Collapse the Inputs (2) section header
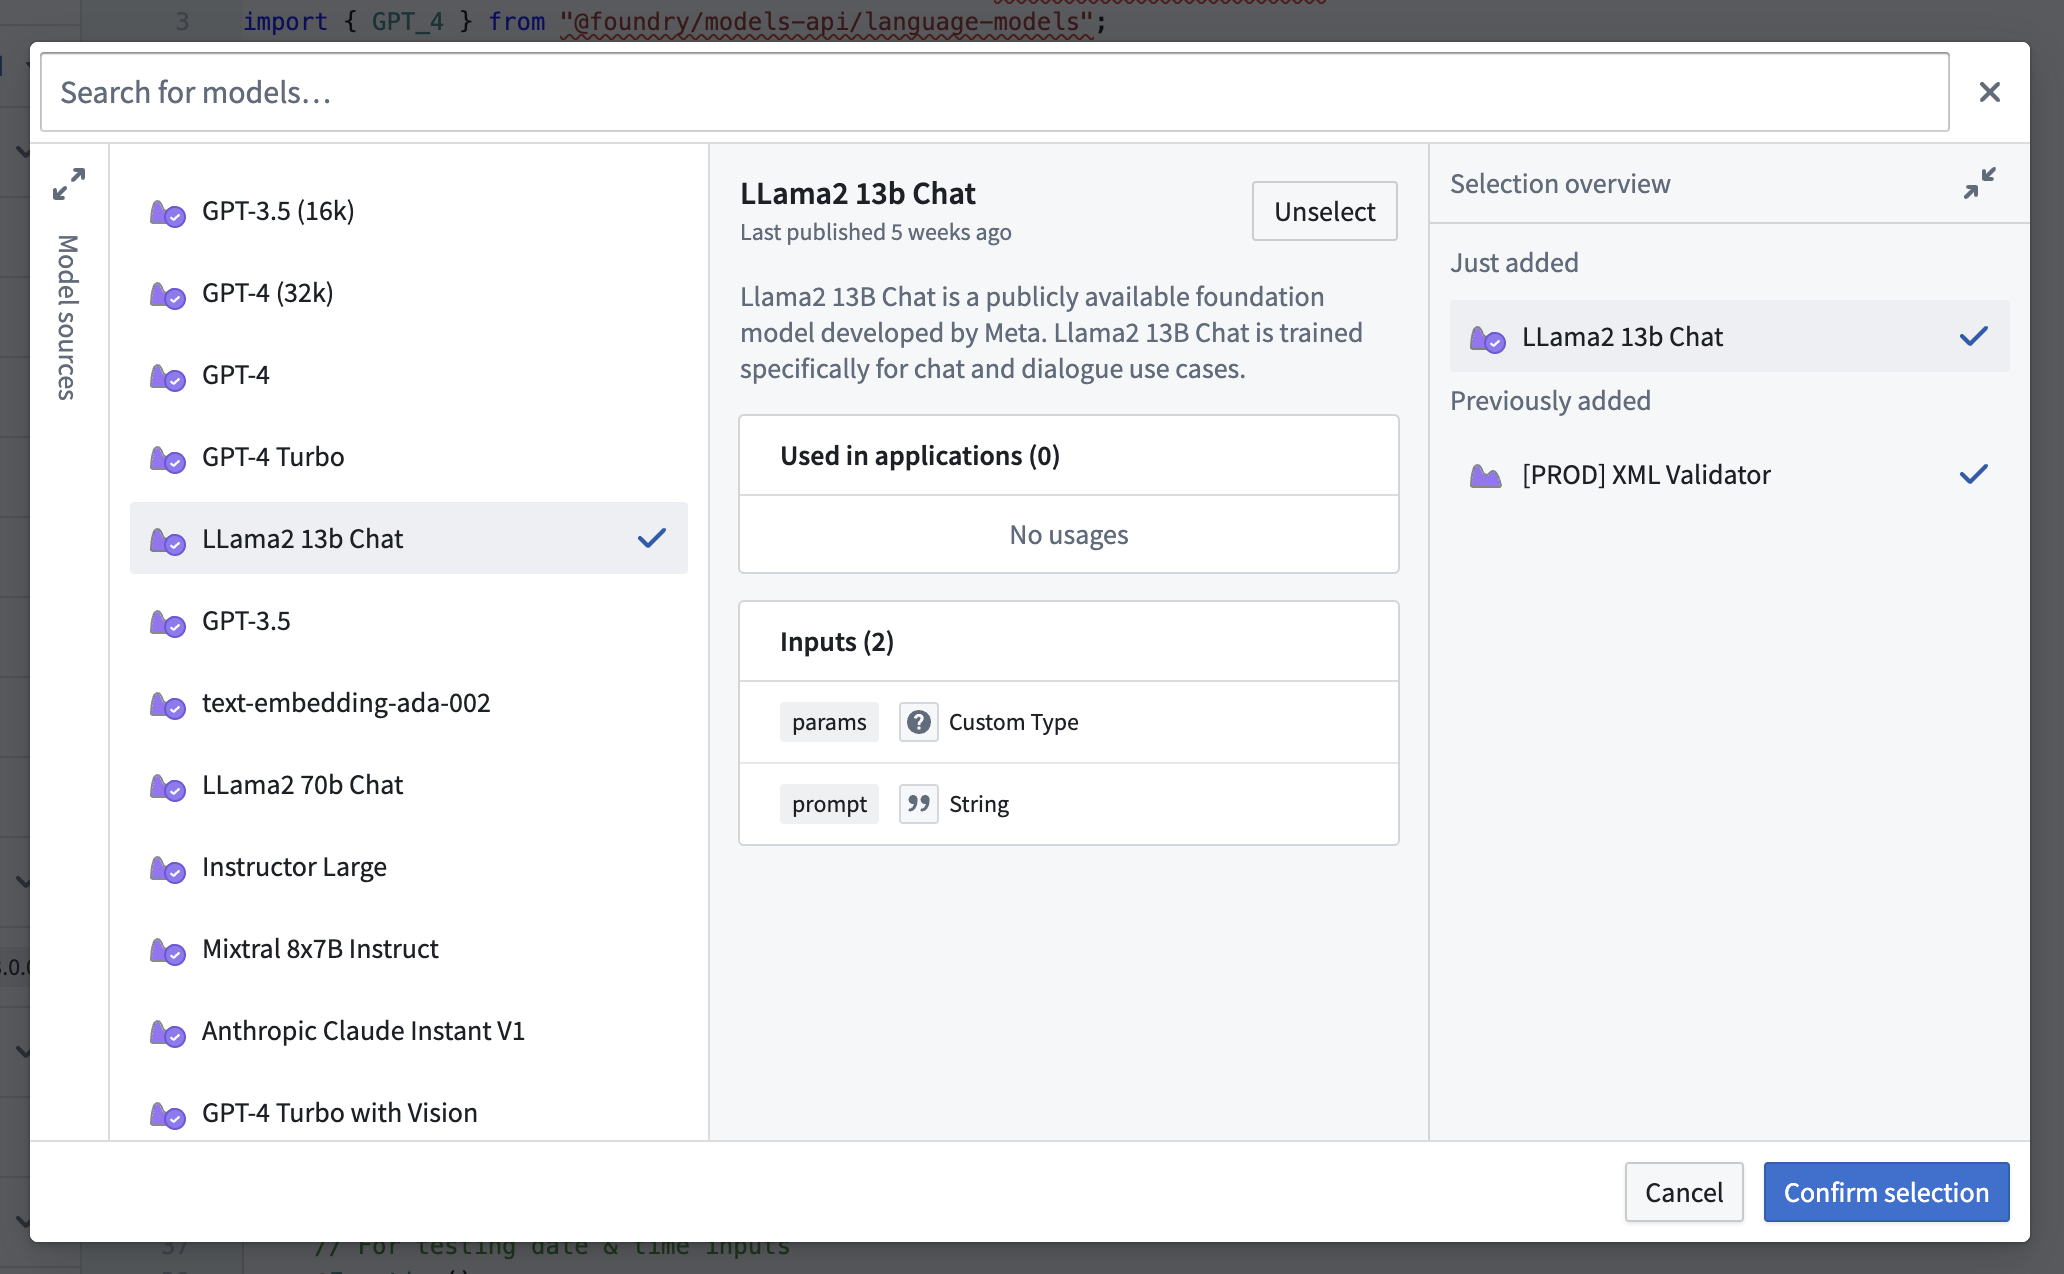This screenshot has height=1274, width=2064. [x=1068, y=642]
